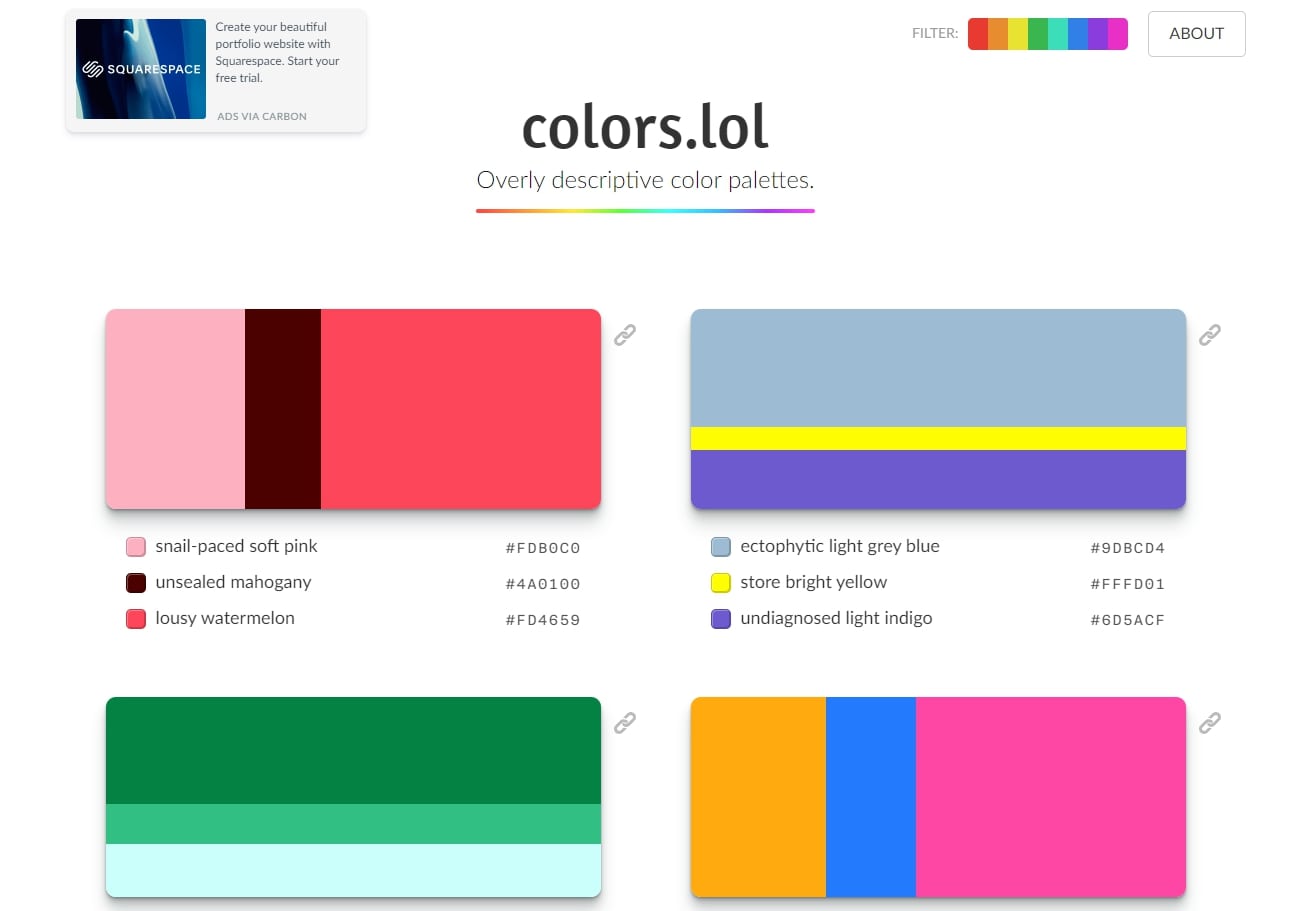Click the name undiagnosed light indigo
1304x911 pixels.
[836, 618]
